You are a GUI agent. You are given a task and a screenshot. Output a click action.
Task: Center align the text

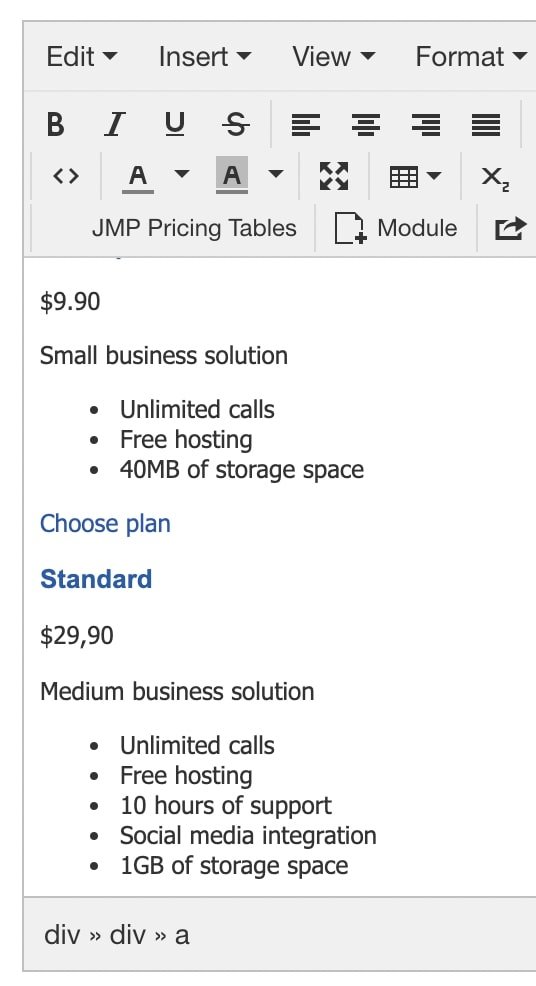[x=366, y=124]
